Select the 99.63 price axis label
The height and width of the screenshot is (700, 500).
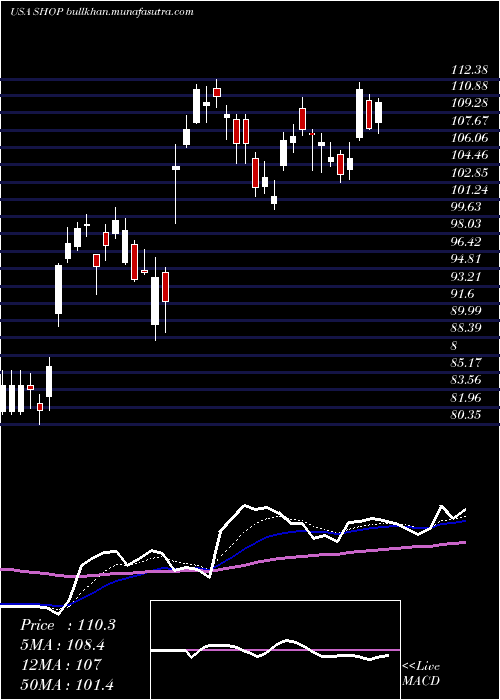(x=466, y=208)
